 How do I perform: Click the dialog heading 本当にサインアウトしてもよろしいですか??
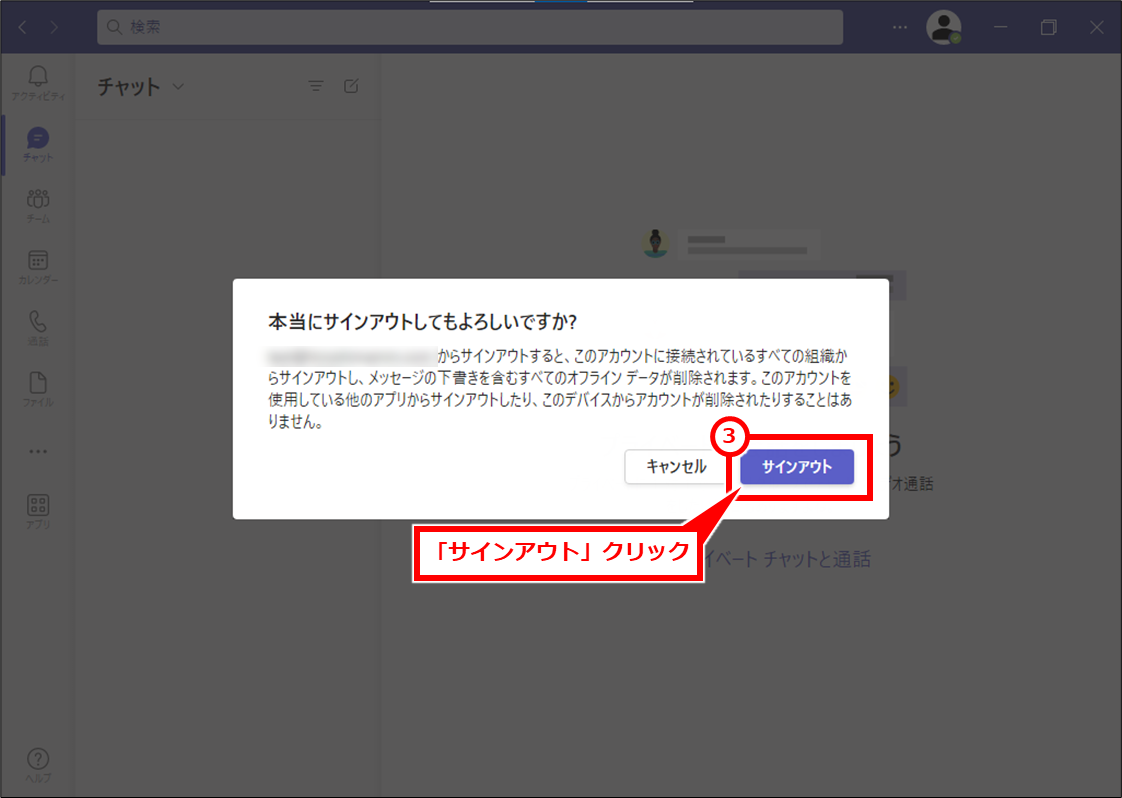pos(422,322)
